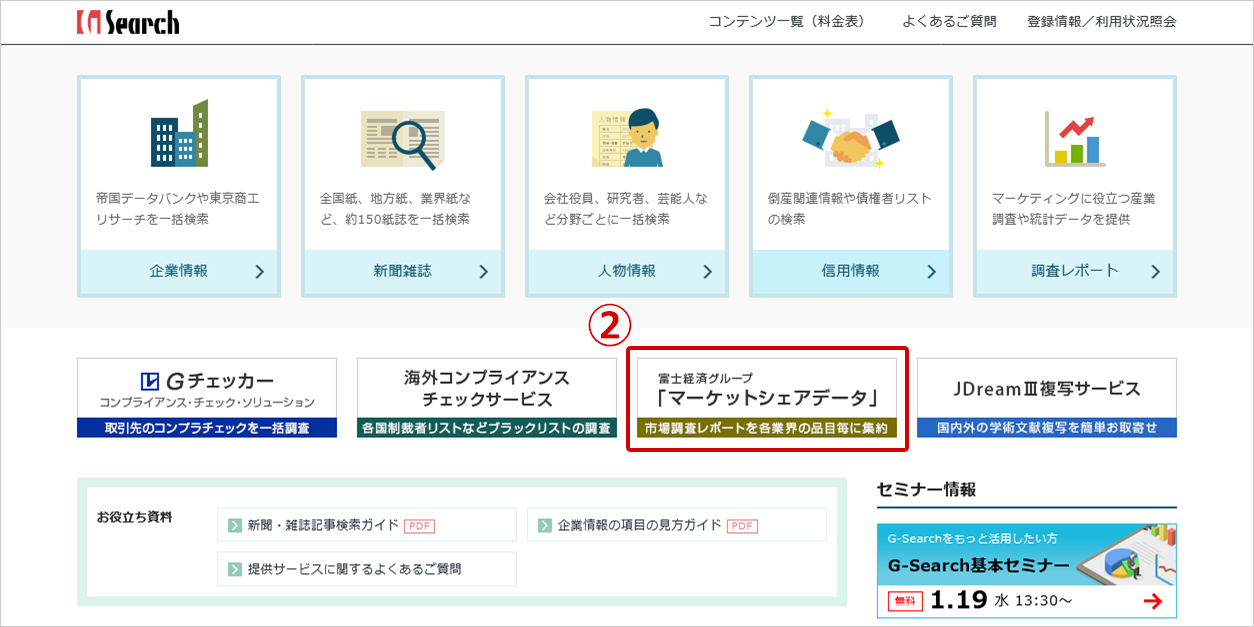Open the JDreamⅢ複写サービス banner
The width and height of the screenshot is (1254, 627).
click(x=1046, y=398)
